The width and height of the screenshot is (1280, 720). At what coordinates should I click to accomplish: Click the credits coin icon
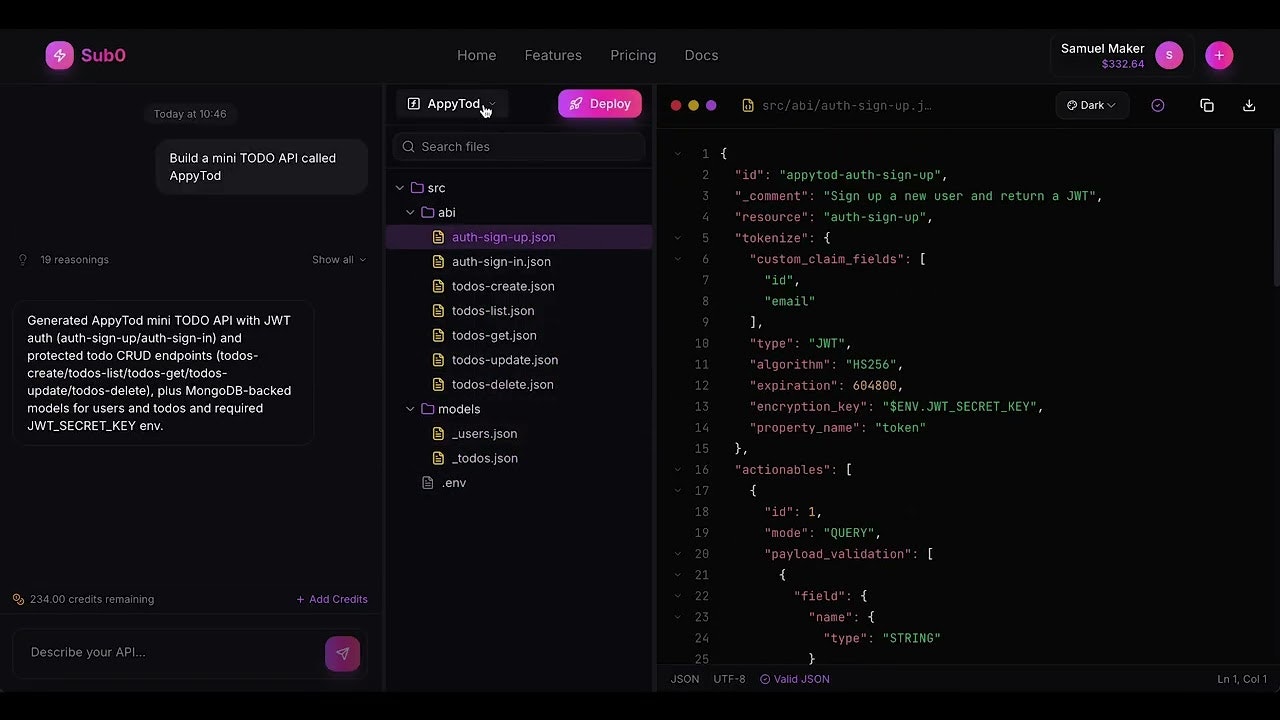point(18,599)
